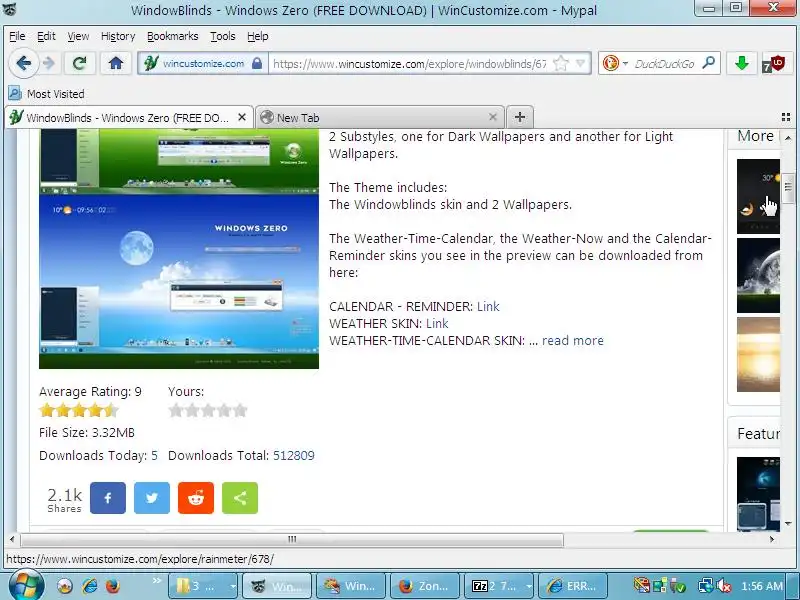
Task: Click the browser Back arrow button
Action: pos(23,63)
